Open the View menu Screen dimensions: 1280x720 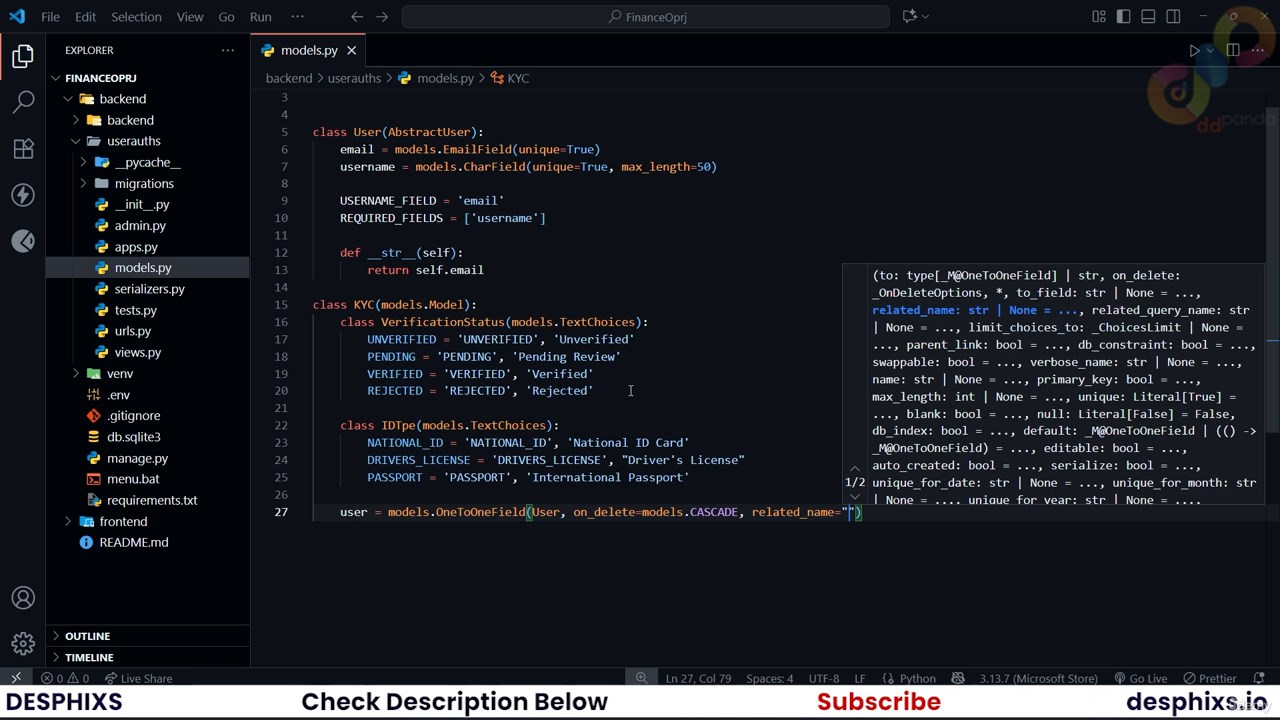[x=189, y=16]
